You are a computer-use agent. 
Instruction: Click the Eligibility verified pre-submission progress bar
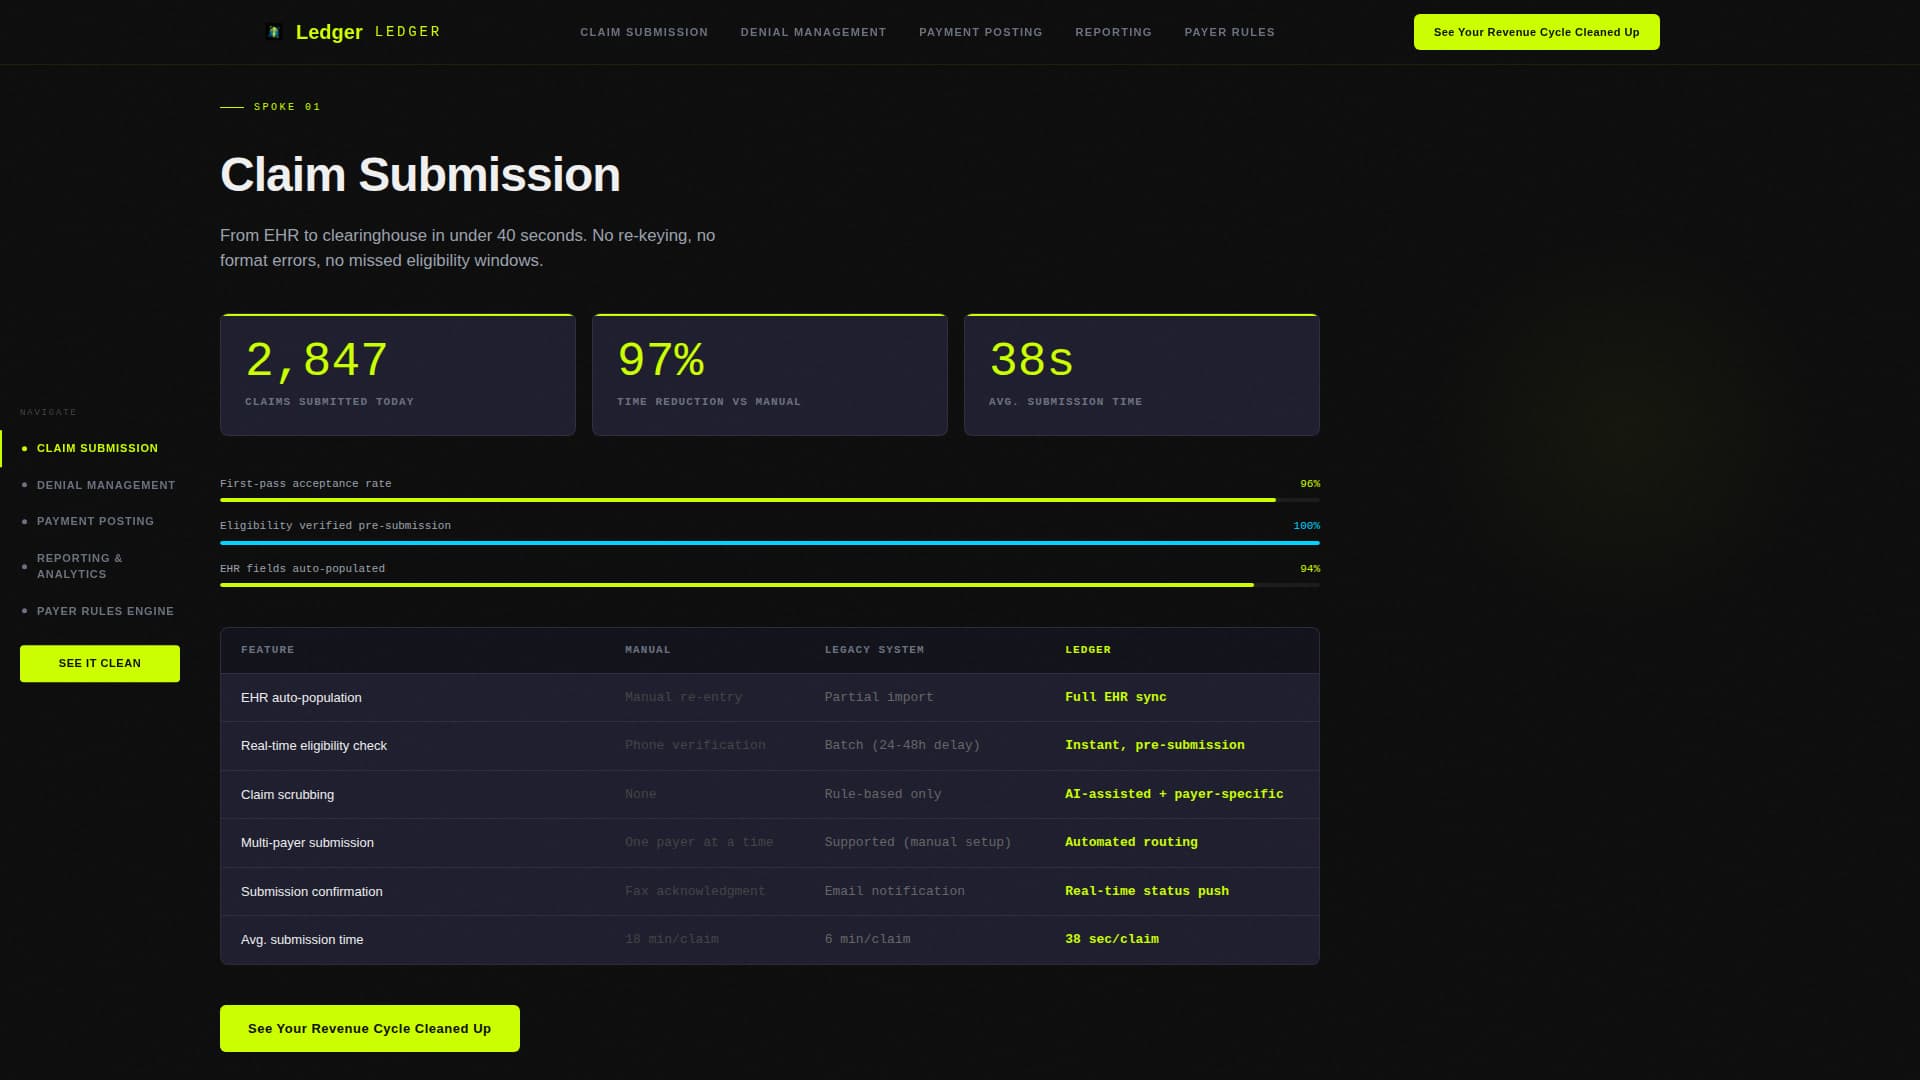click(770, 542)
